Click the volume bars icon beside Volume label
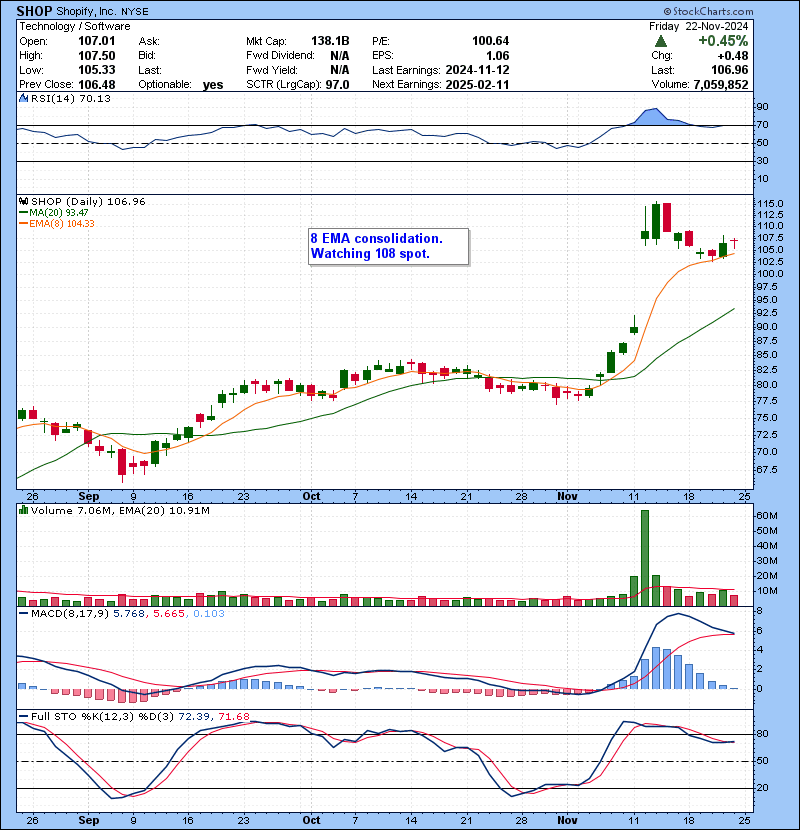 [x=23, y=510]
